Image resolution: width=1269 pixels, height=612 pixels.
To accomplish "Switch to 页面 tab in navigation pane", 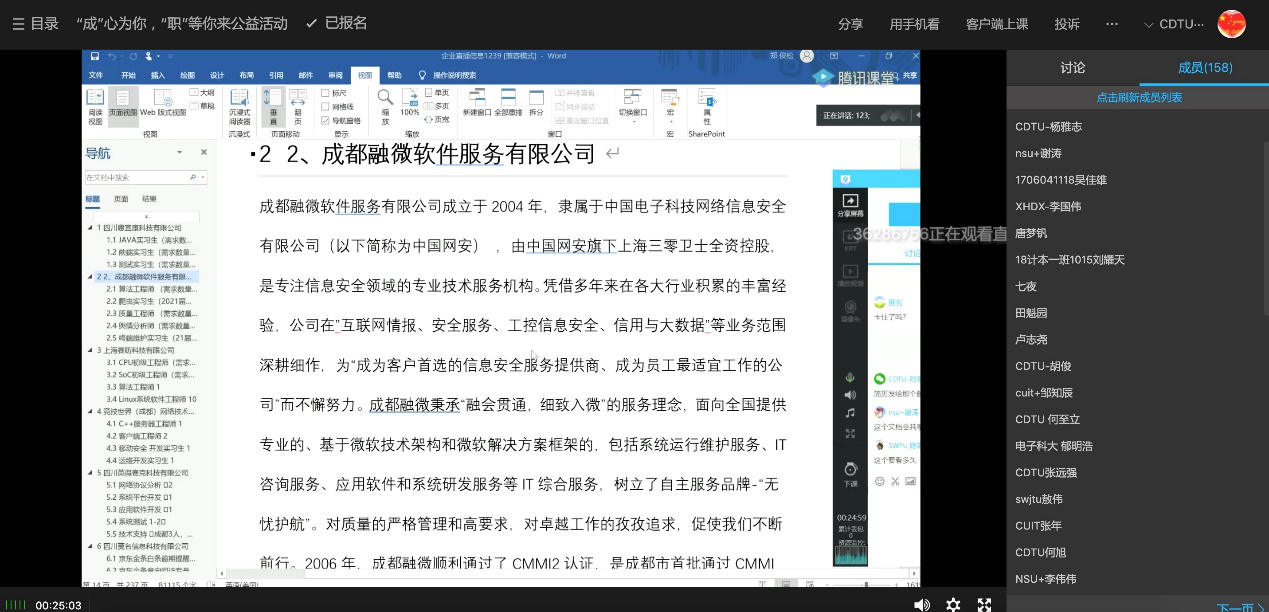I will (121, 199).
